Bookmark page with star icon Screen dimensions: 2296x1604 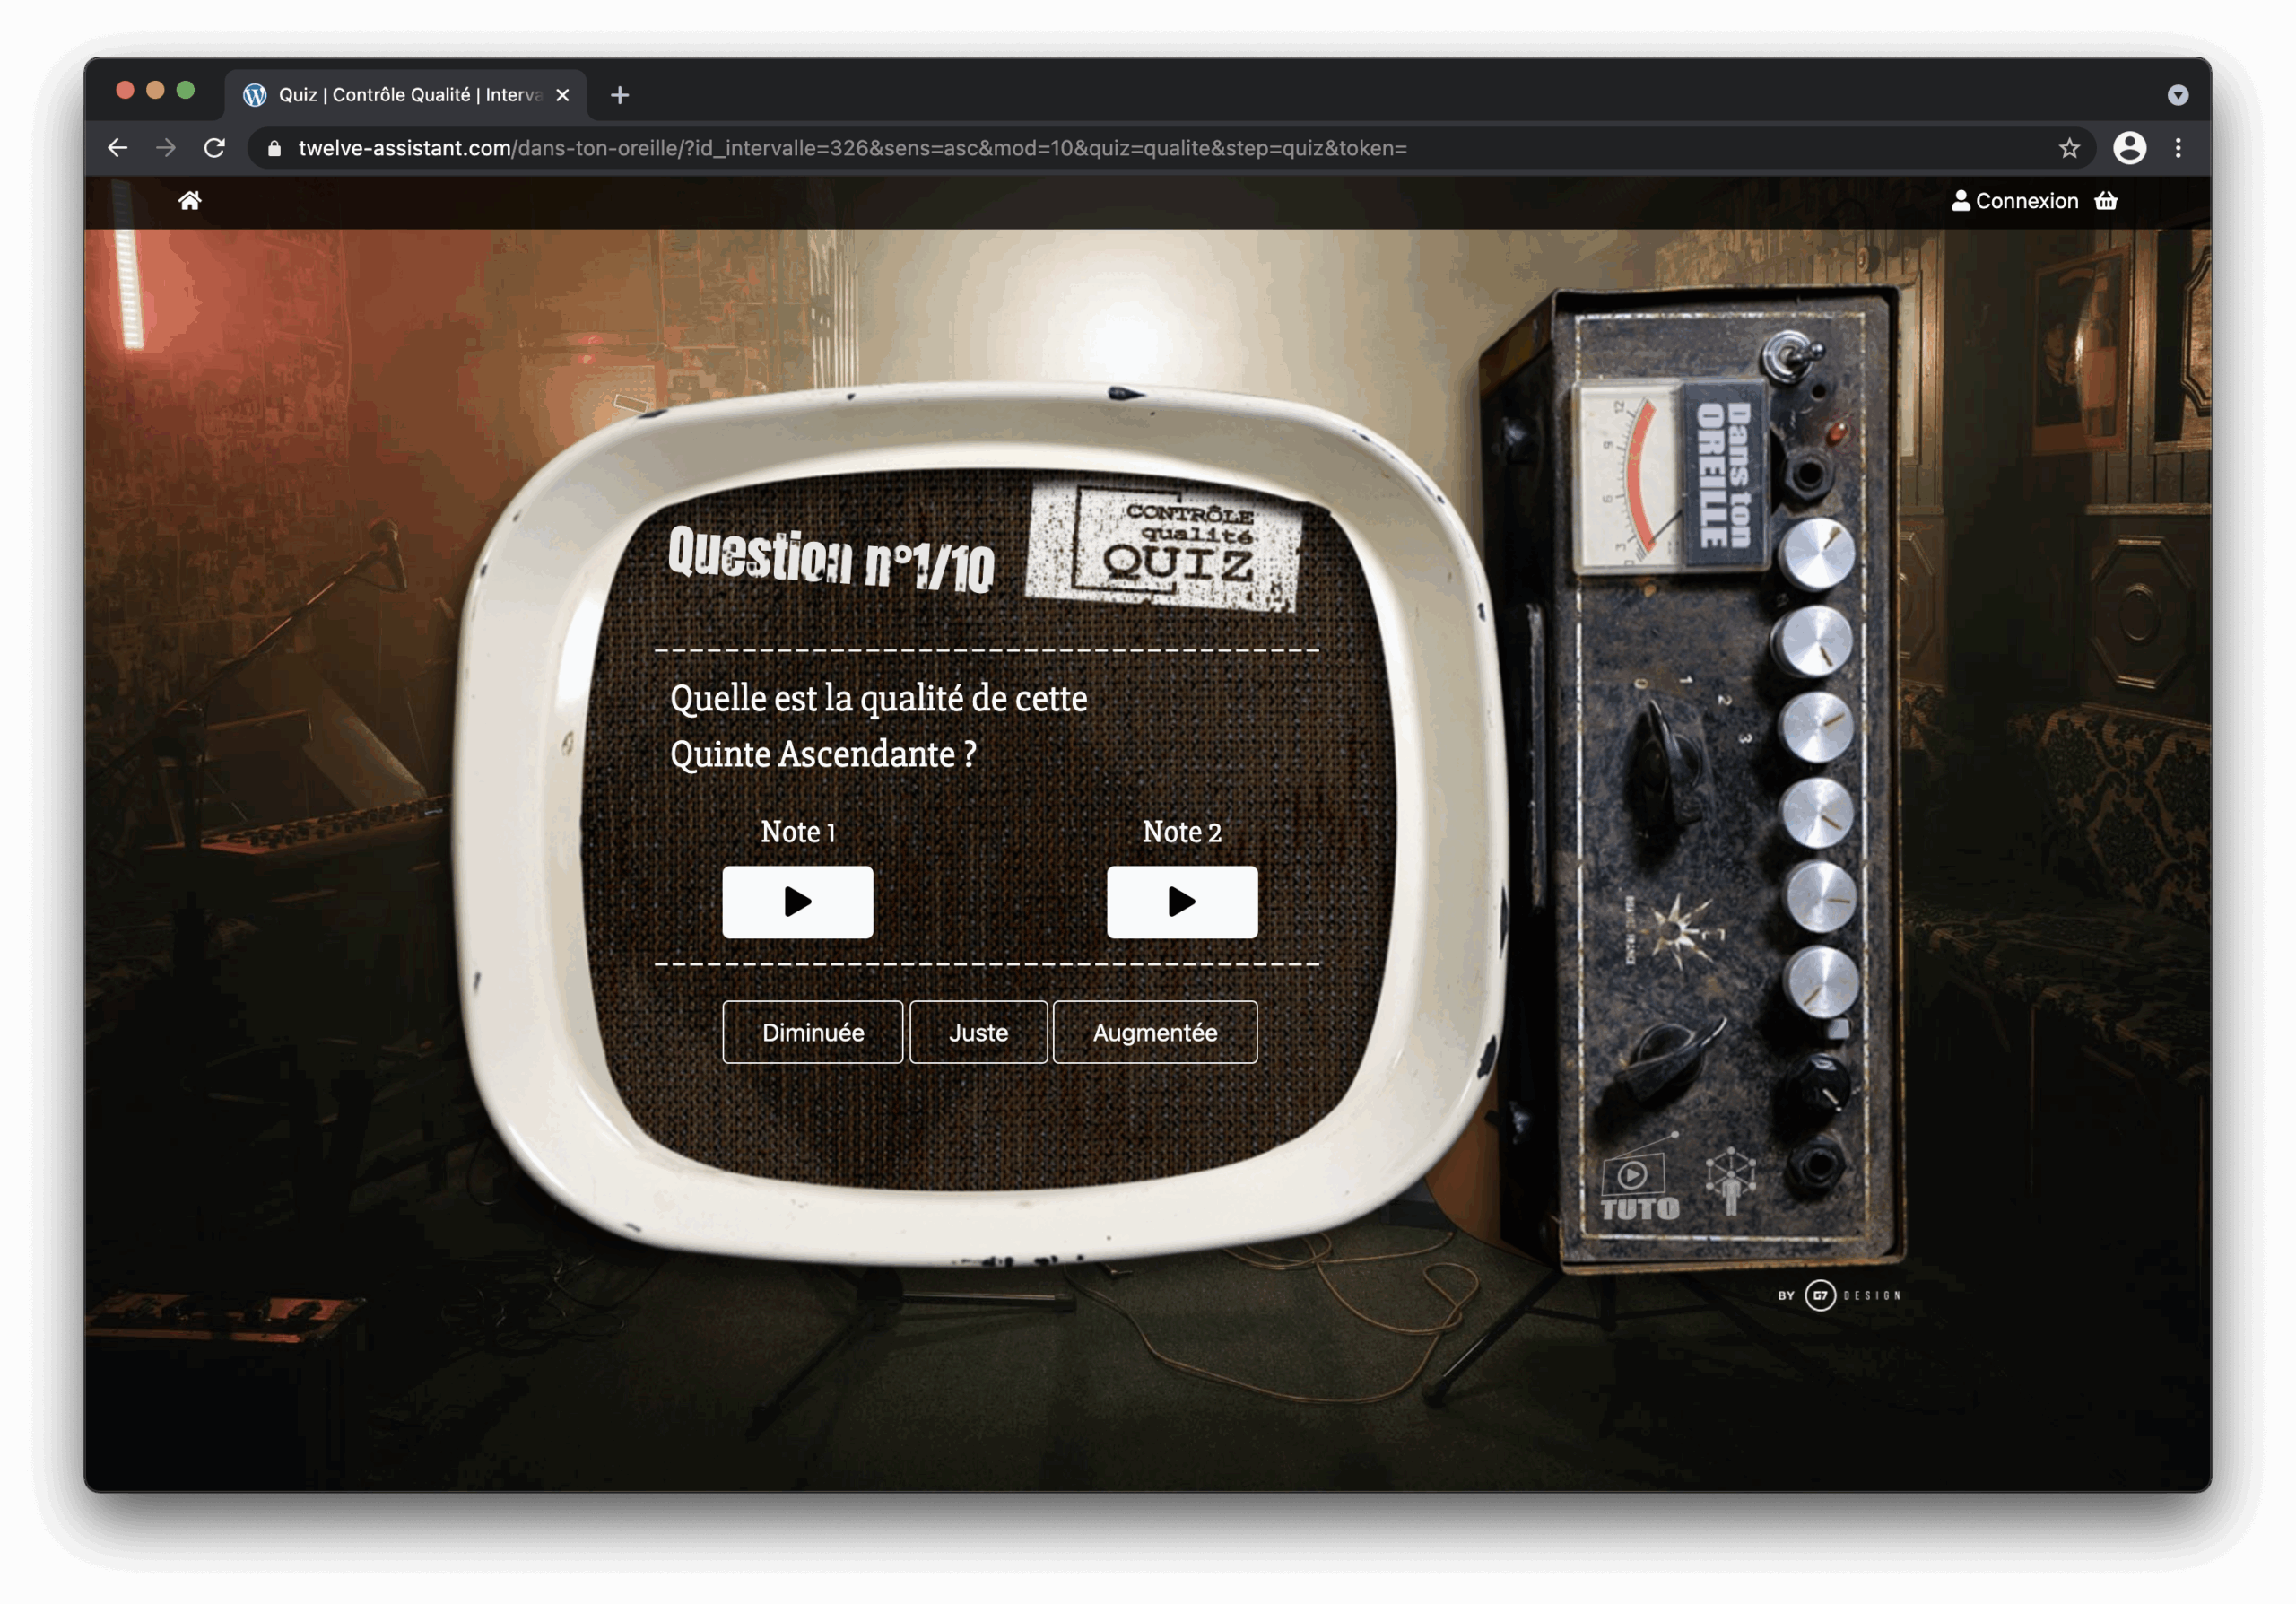pos(2069,148)
